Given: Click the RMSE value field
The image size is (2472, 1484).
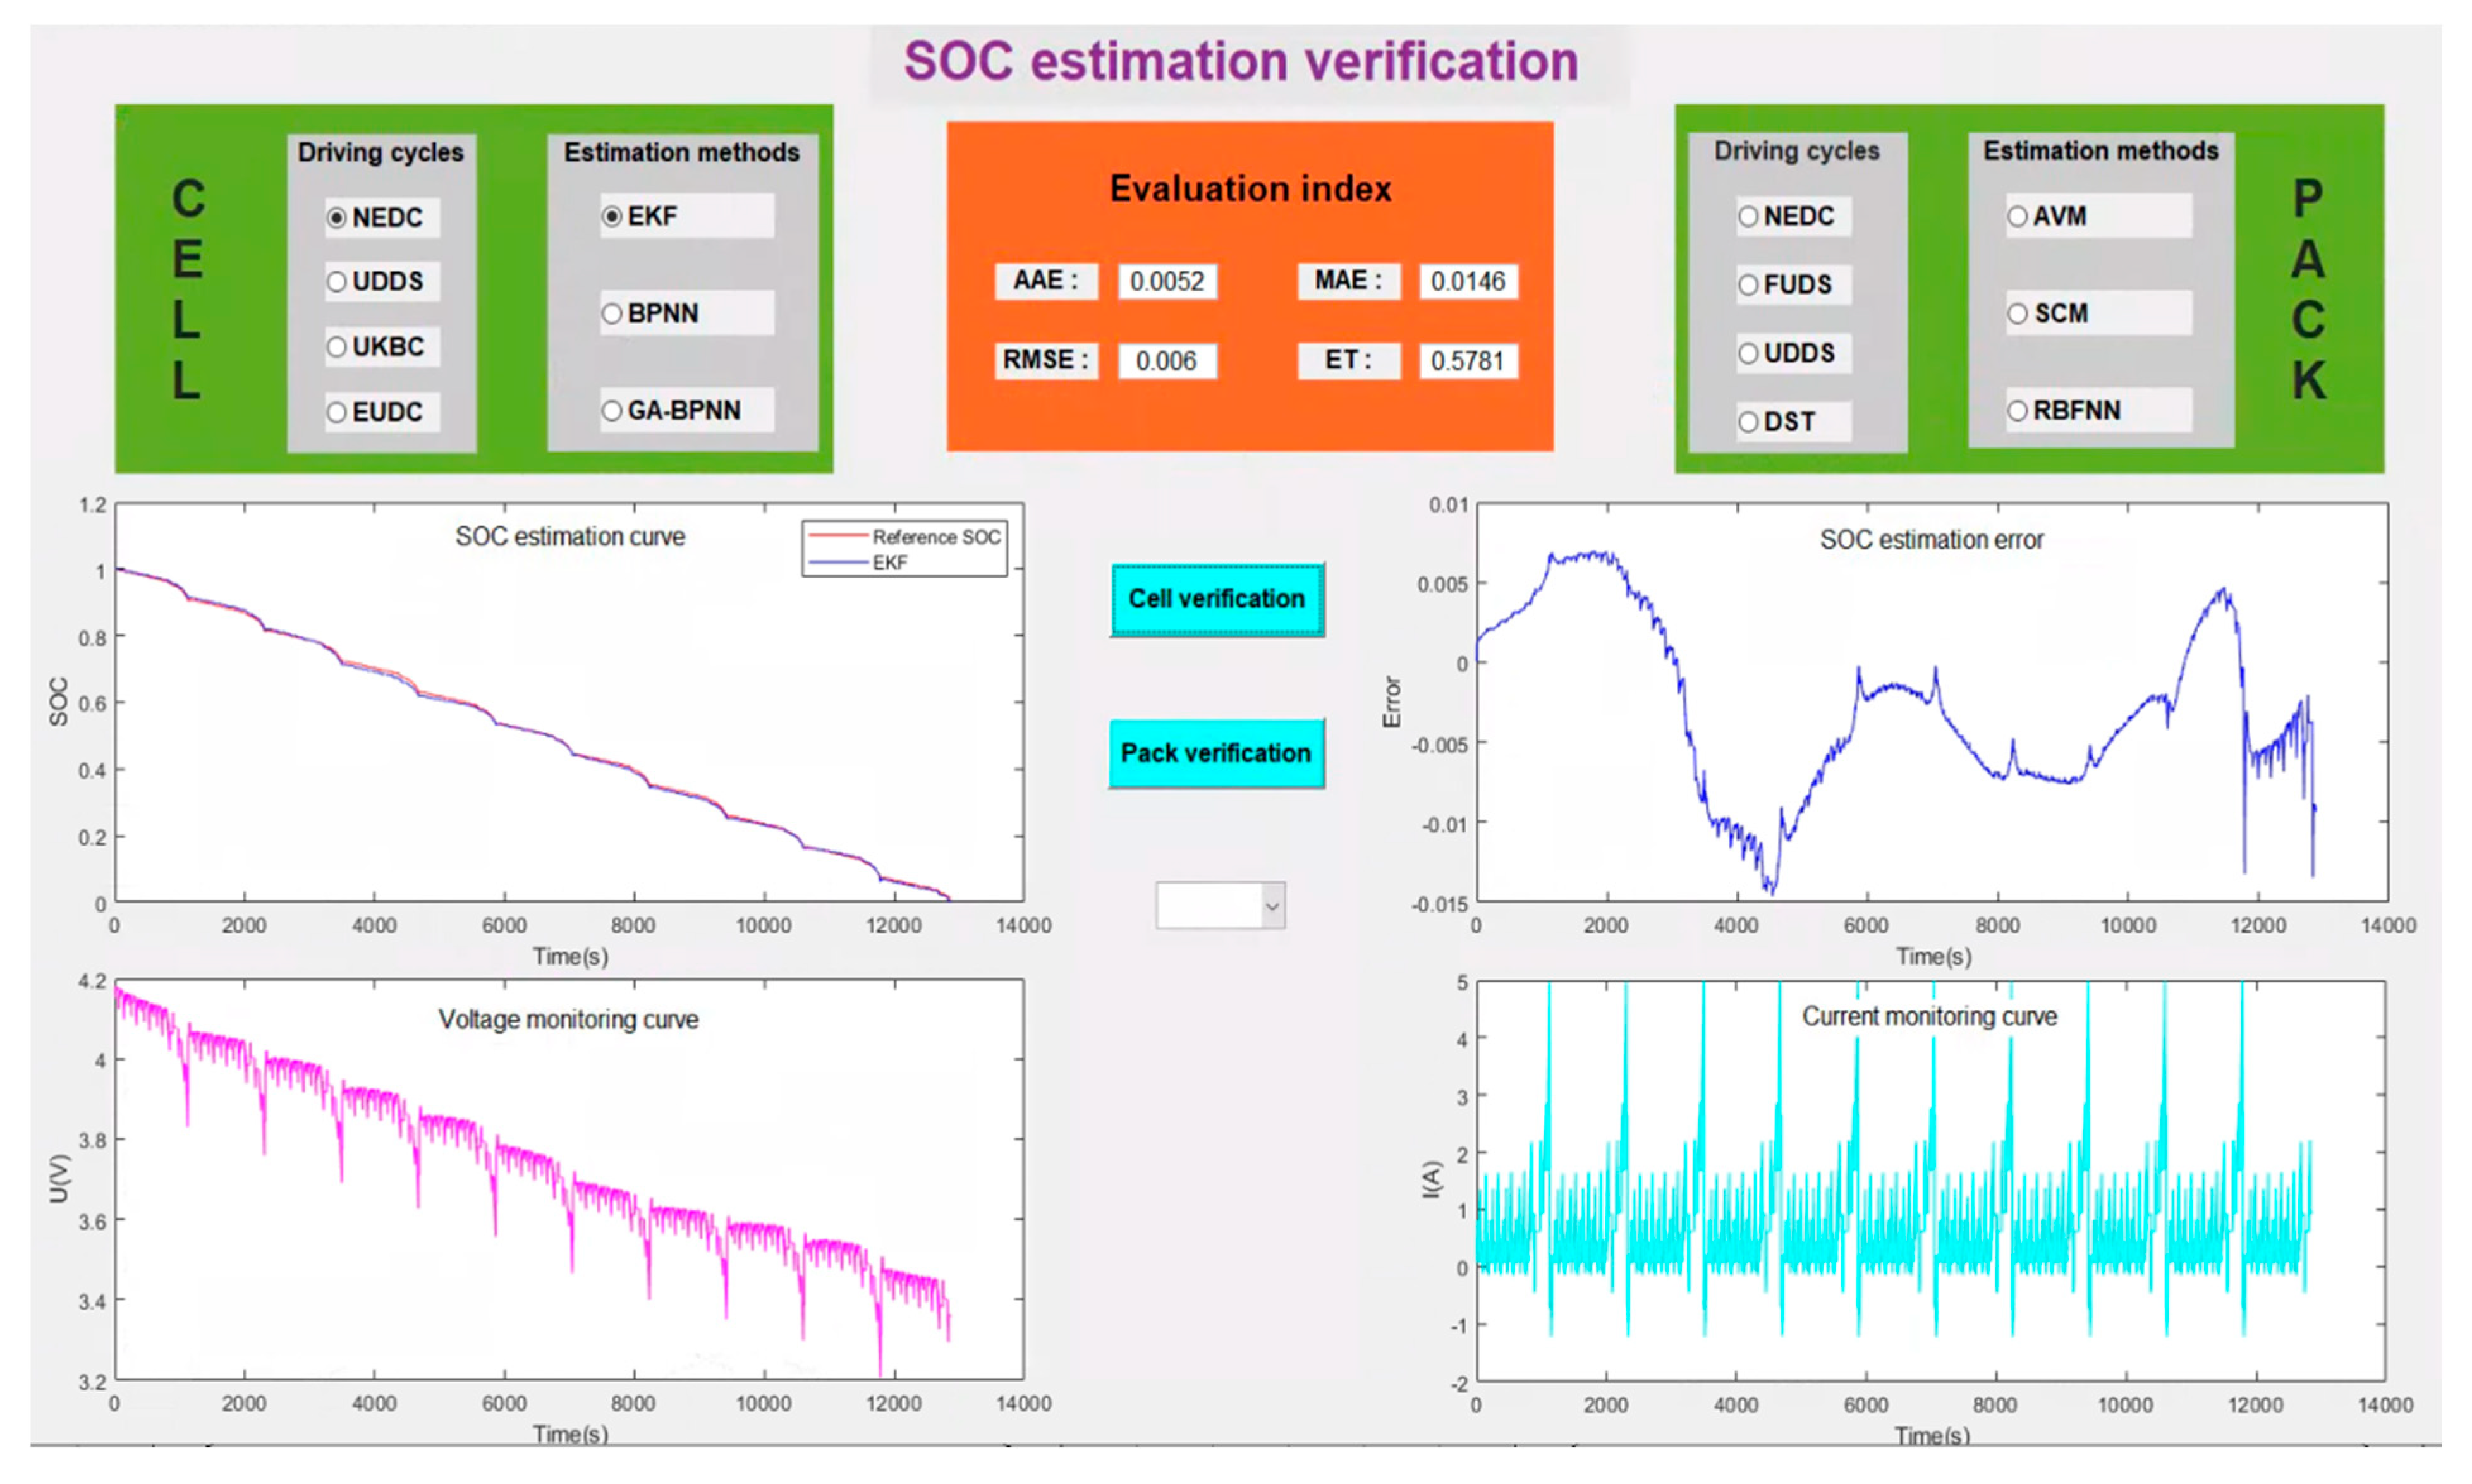Looking at the screenshot, I should (1166, 361).
